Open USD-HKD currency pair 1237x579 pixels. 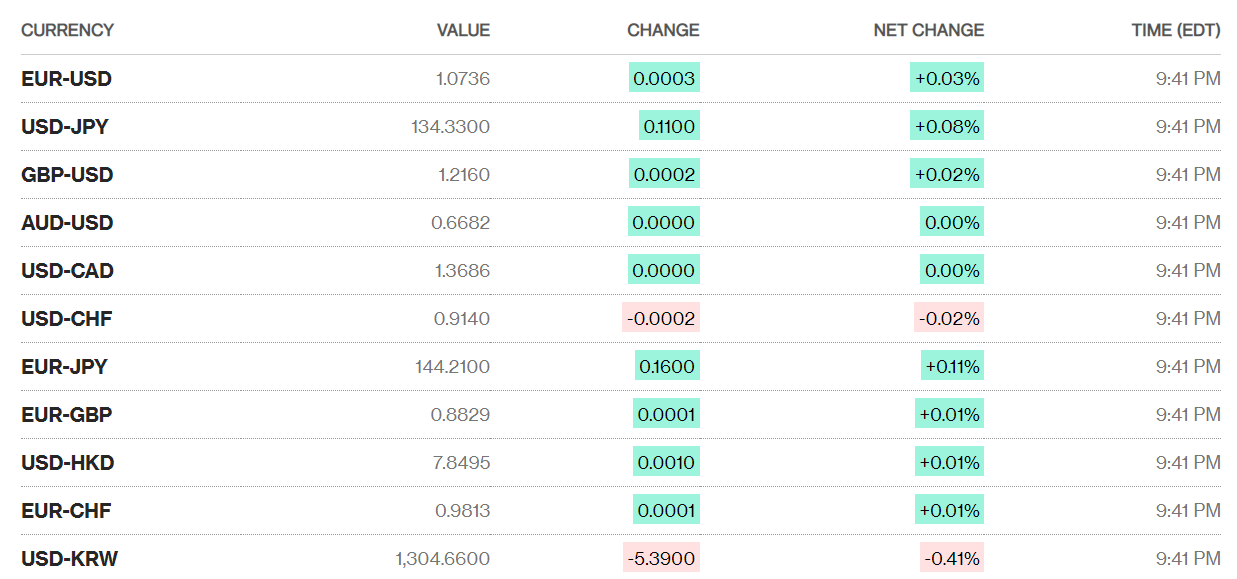(x=67, y=463)
